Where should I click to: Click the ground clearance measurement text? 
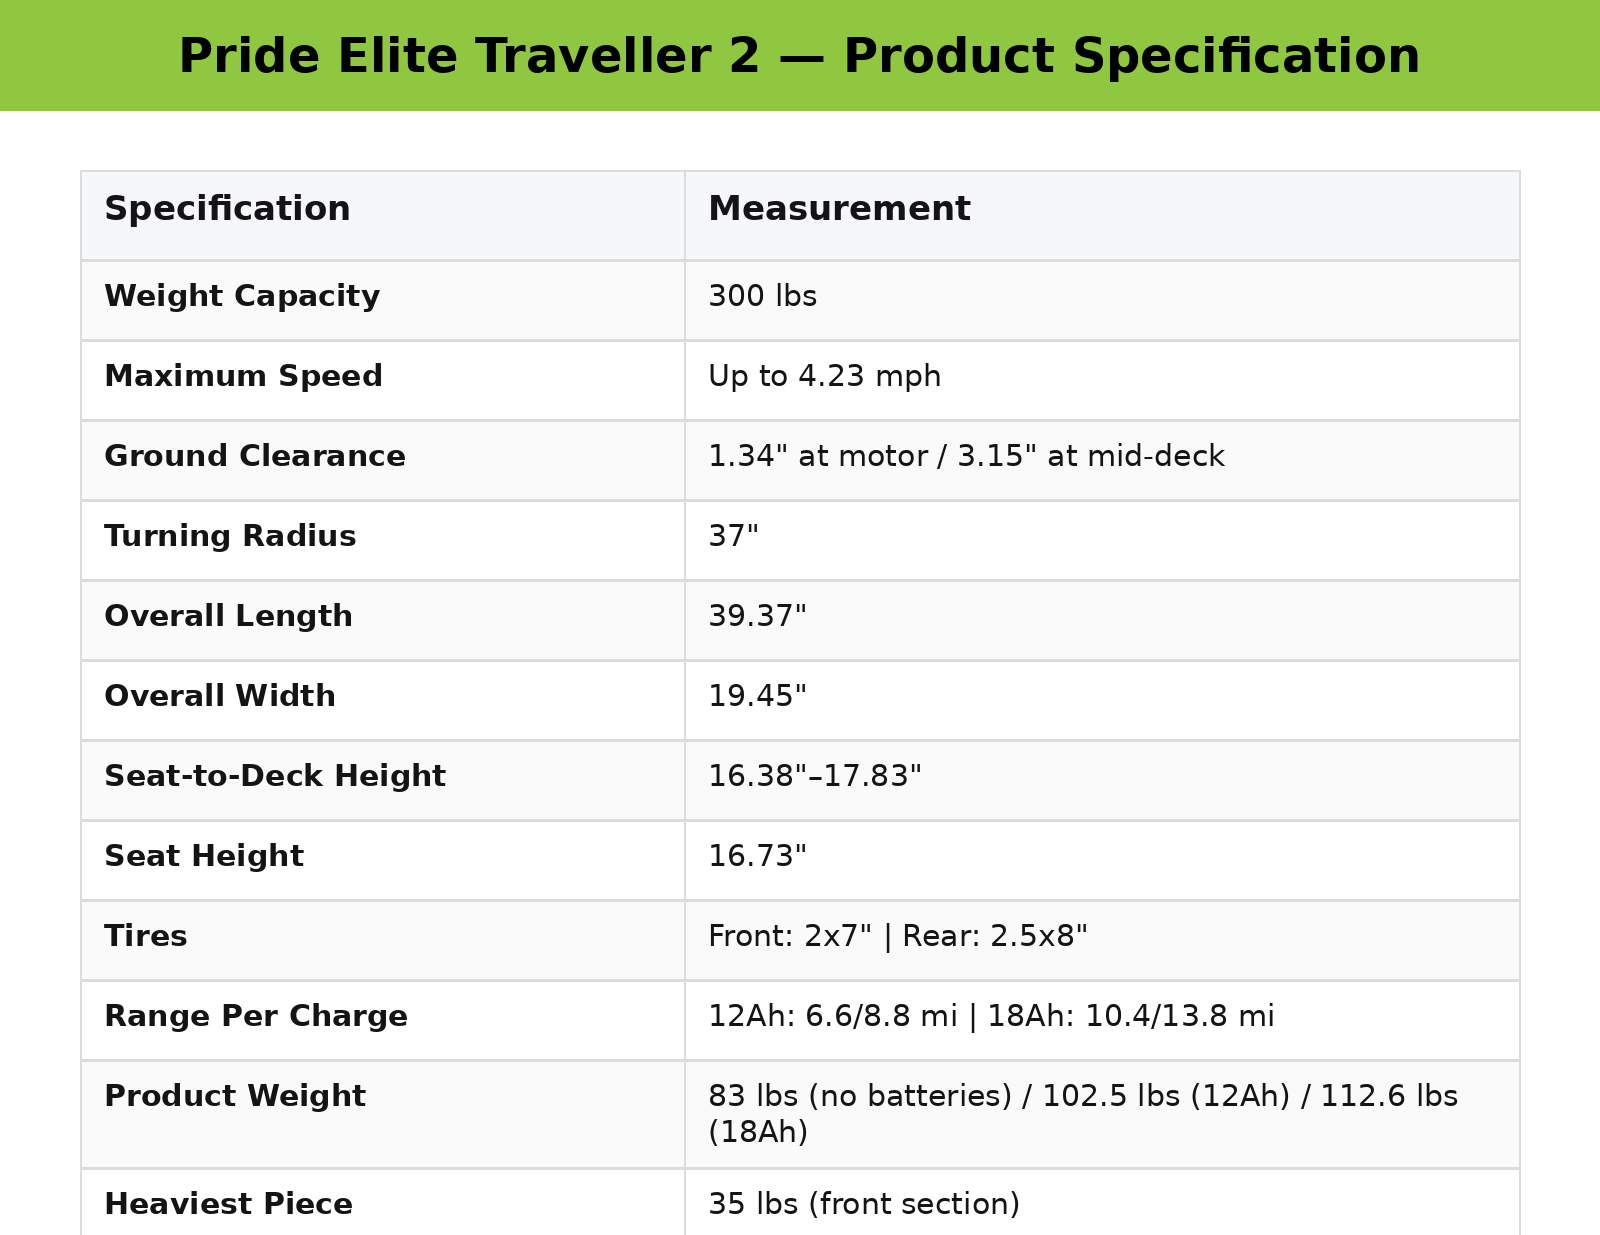point(966,457)
